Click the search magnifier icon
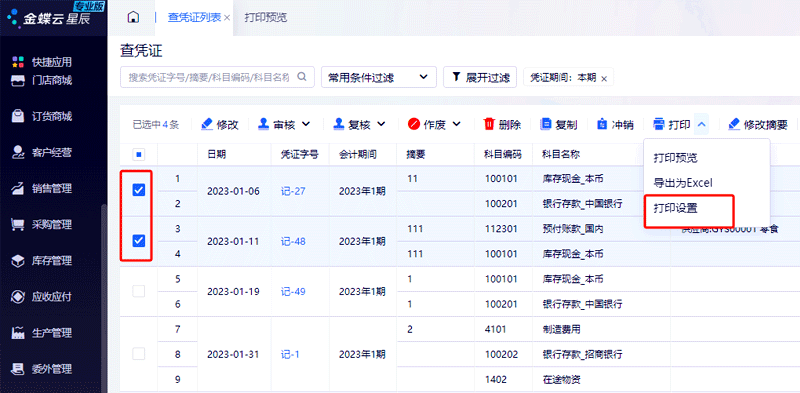 click(302, 77)
